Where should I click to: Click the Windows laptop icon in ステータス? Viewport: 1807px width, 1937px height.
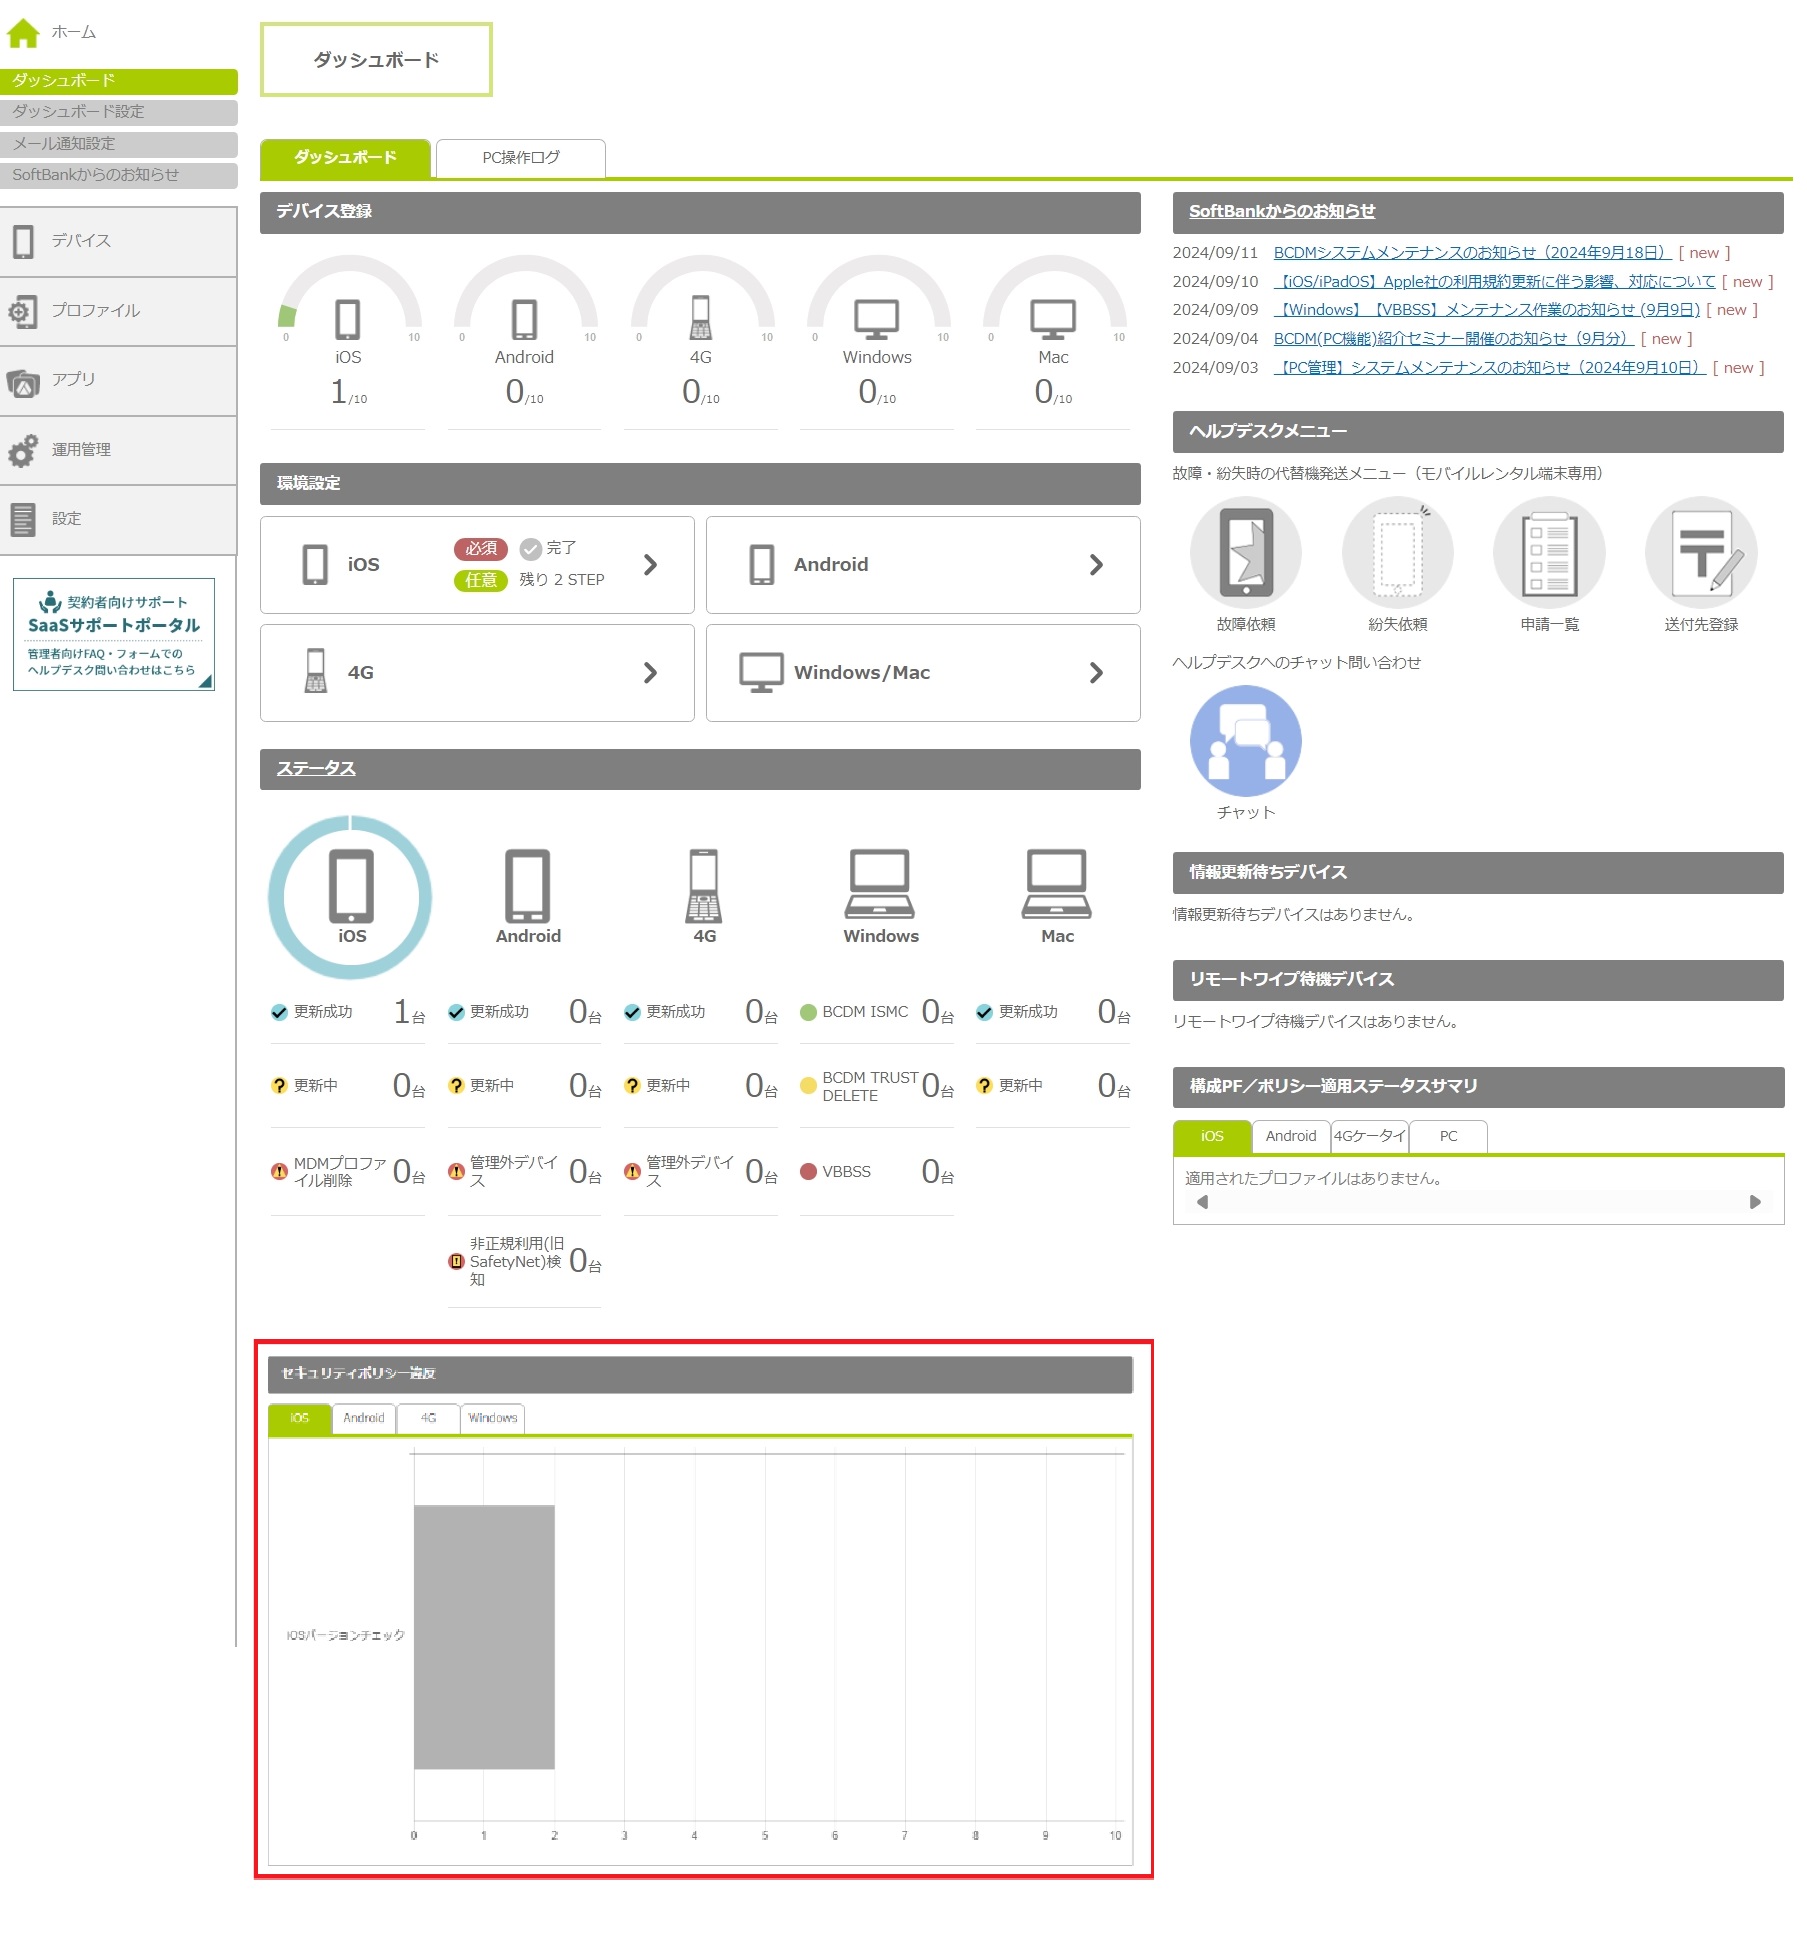pos(879,885)
